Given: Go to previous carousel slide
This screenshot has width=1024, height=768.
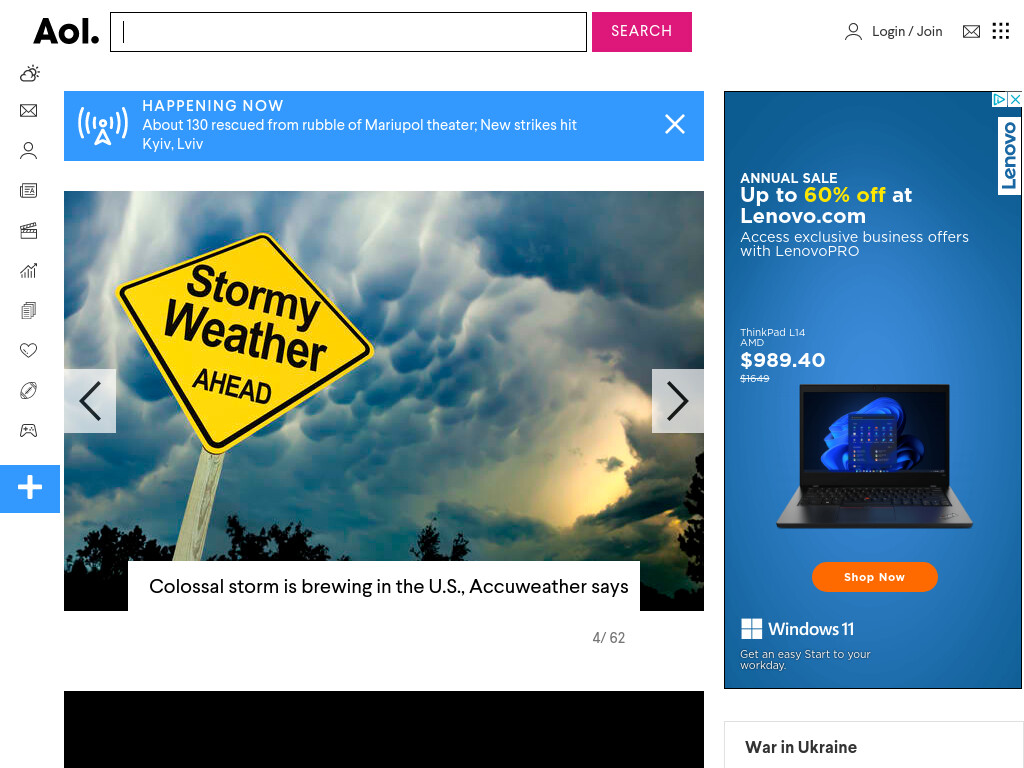Looking at the screenshot, I should 90,401.
